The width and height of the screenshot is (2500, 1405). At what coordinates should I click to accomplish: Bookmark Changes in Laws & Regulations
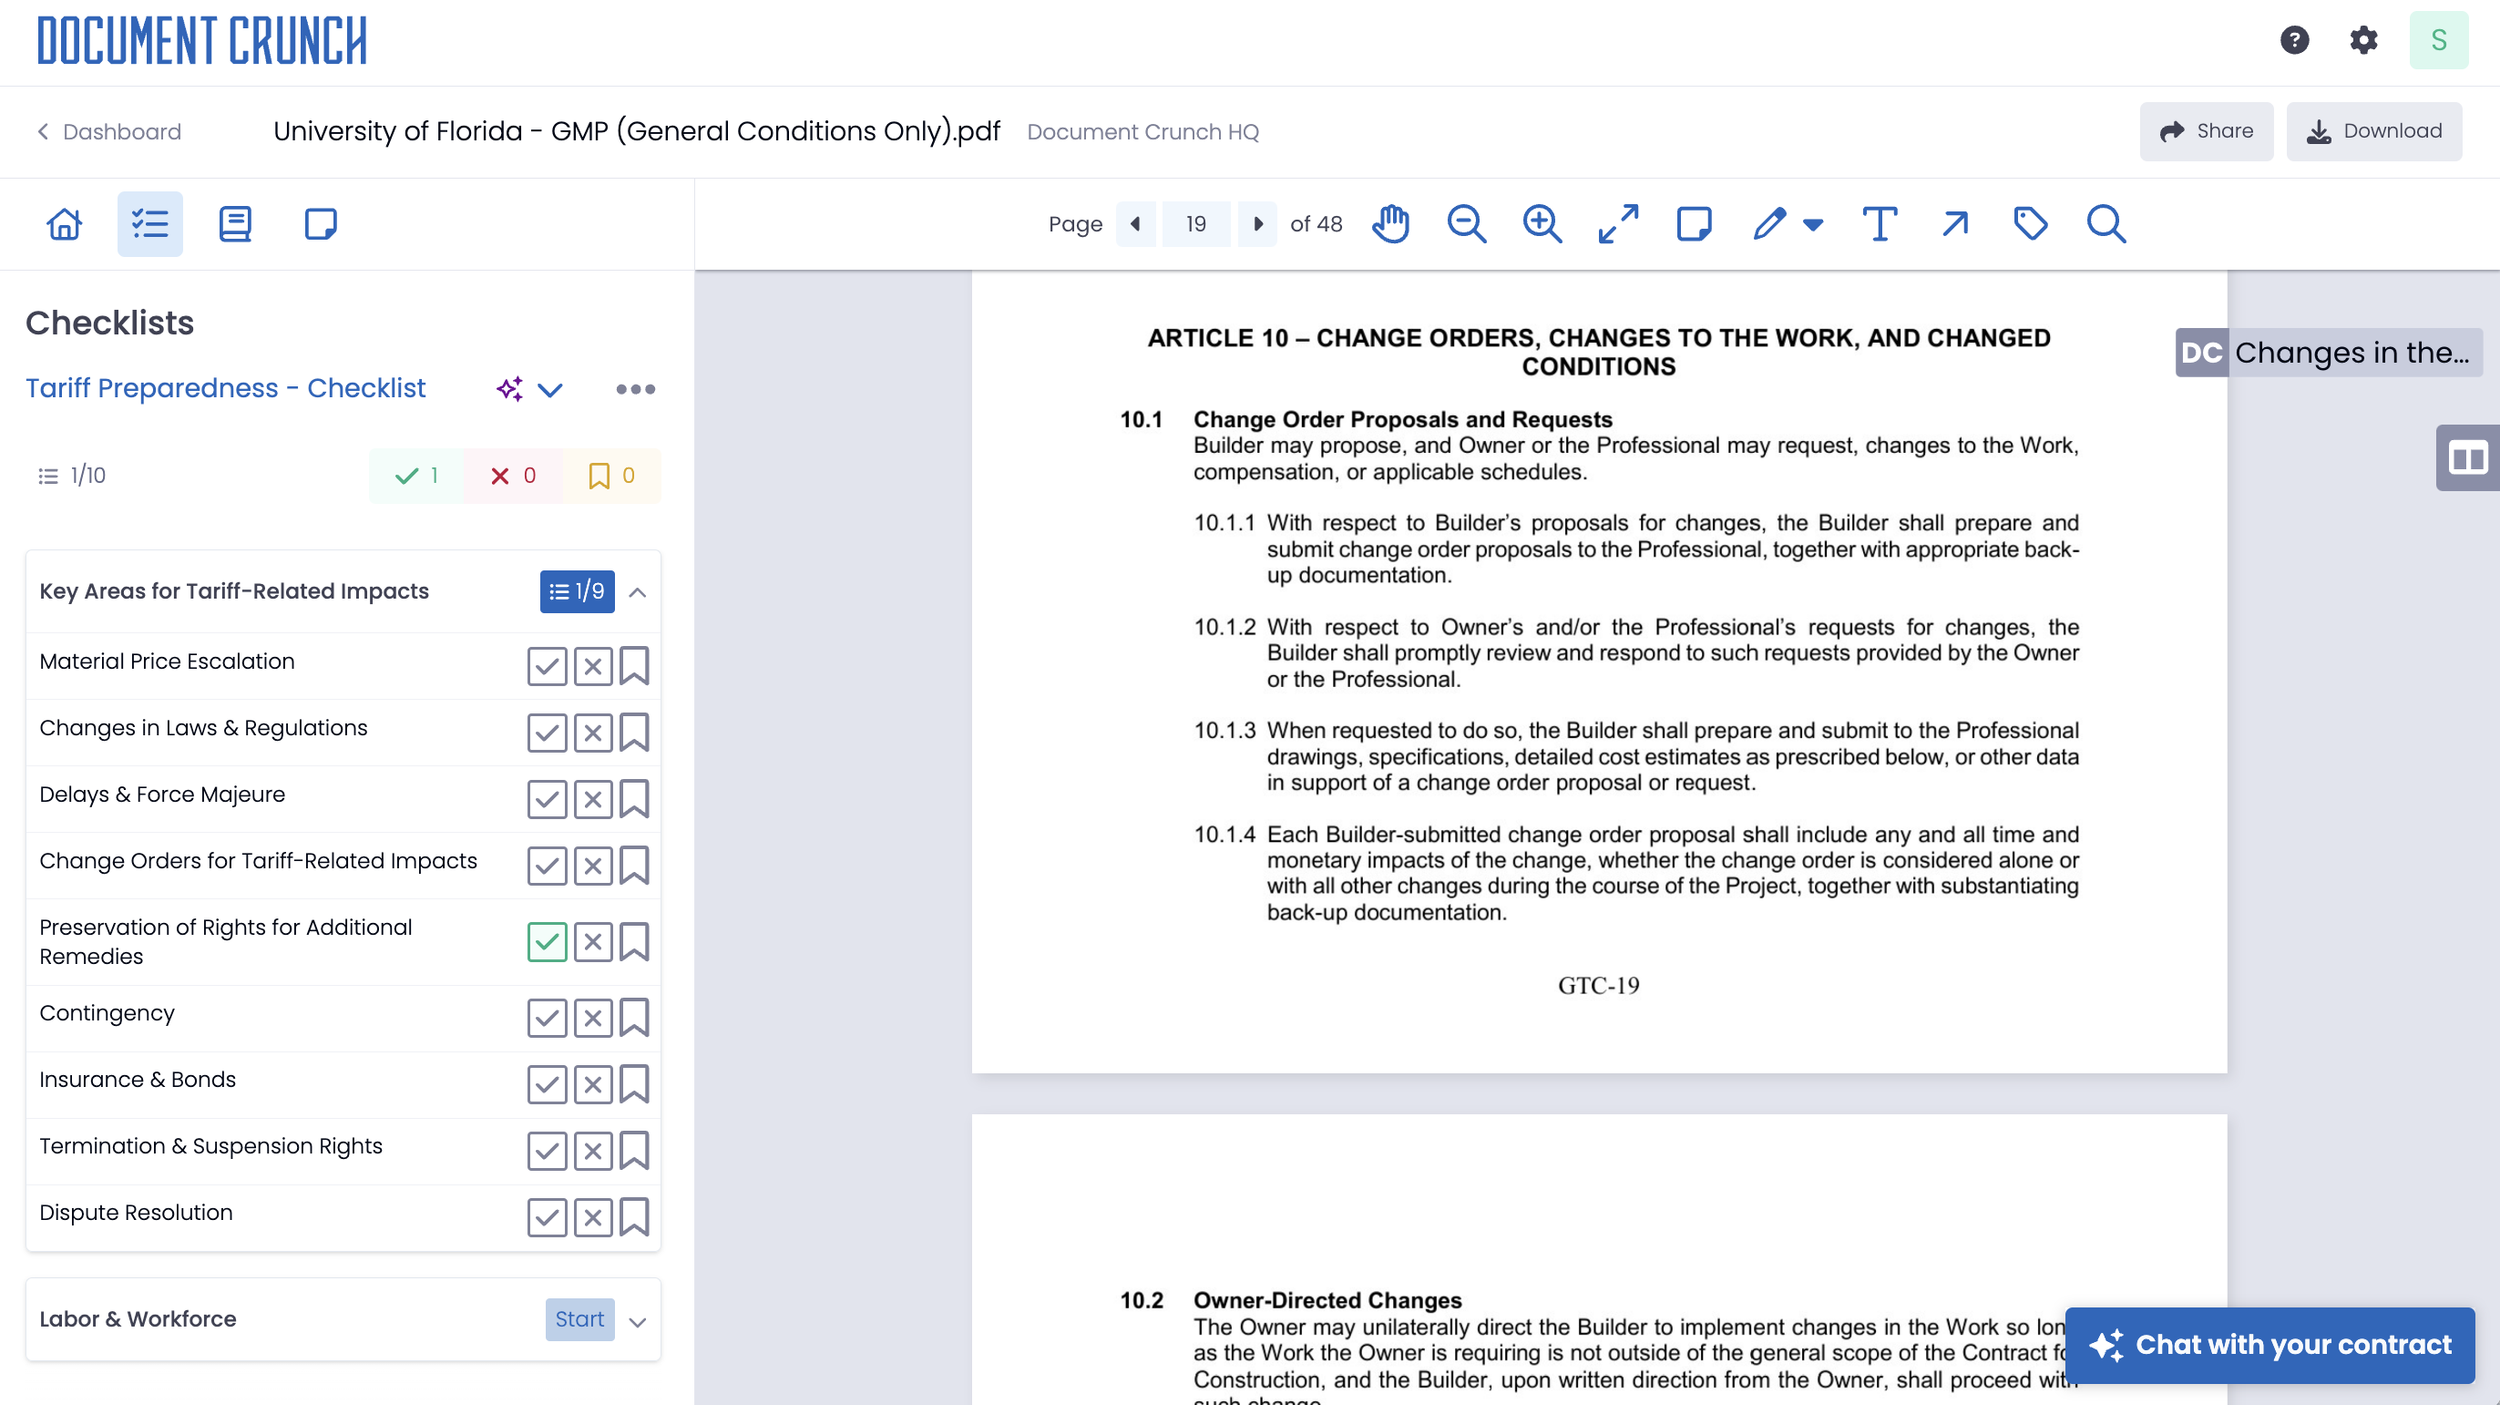coord(634,733)
